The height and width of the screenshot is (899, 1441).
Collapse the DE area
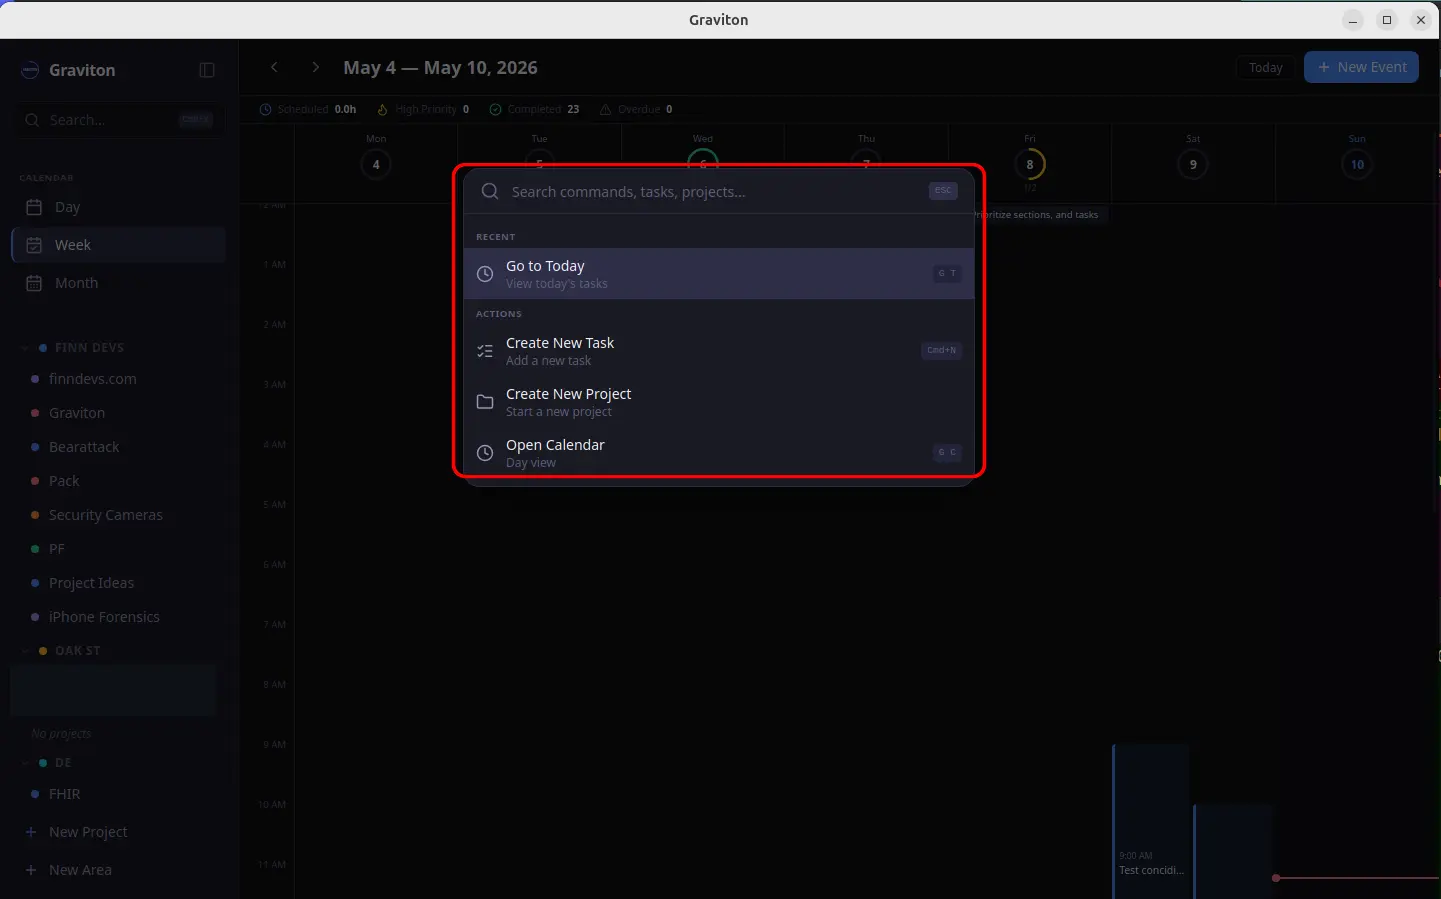[25, 763]
